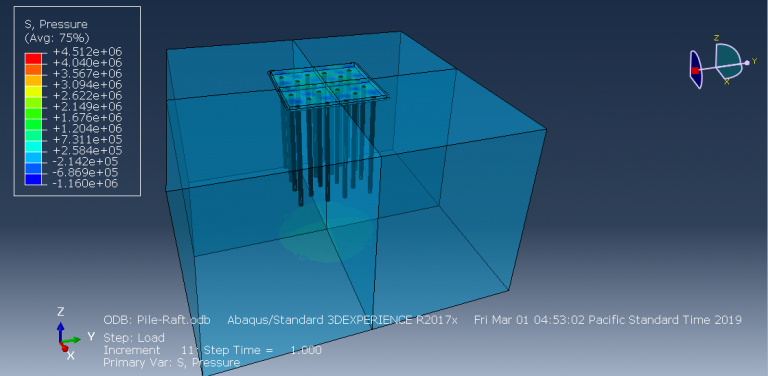
Task: Select the cyan swatch +2.584e+05
Action: pos(33,146)
